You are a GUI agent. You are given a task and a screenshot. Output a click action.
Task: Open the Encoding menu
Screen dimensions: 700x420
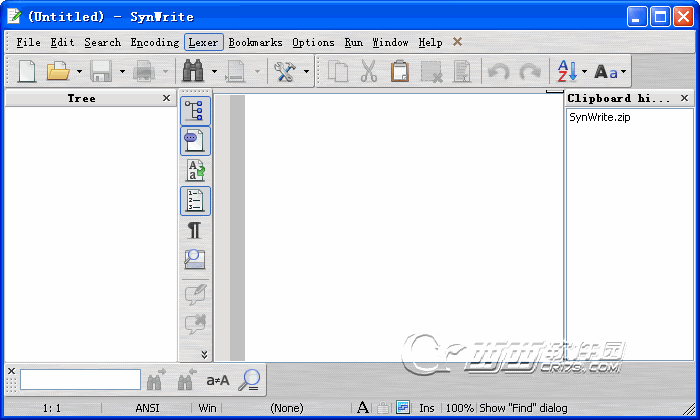155,42
